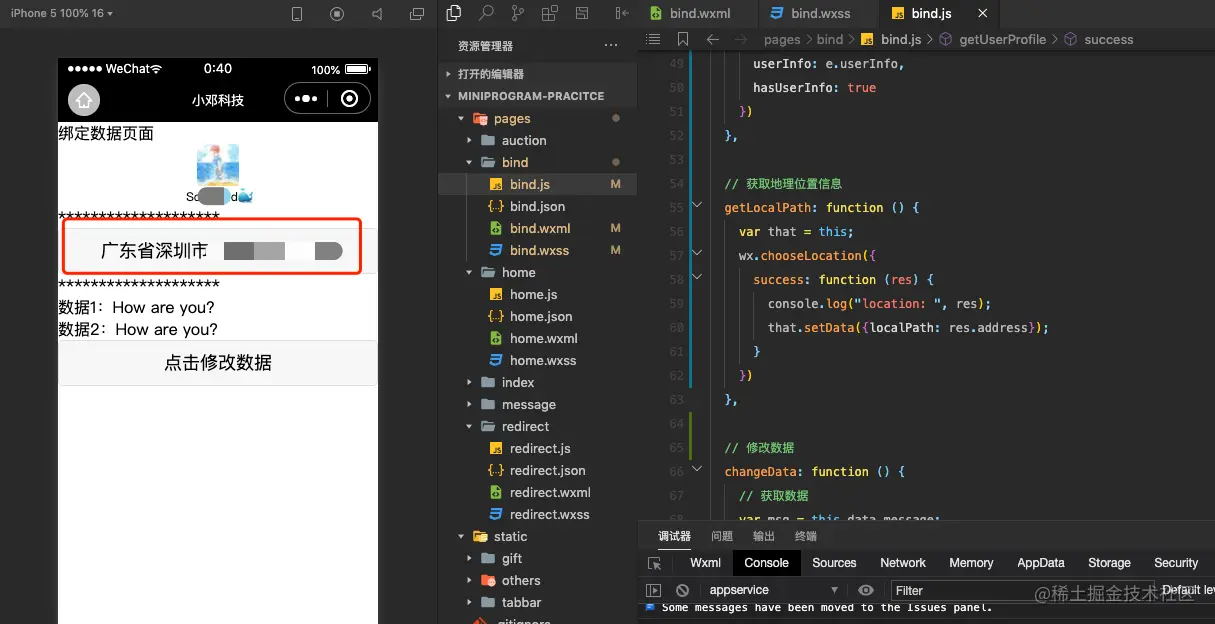Click the forward arrow in breadcrumb bar
This screenshot has width=1215, height=624.
click(742, 39)
